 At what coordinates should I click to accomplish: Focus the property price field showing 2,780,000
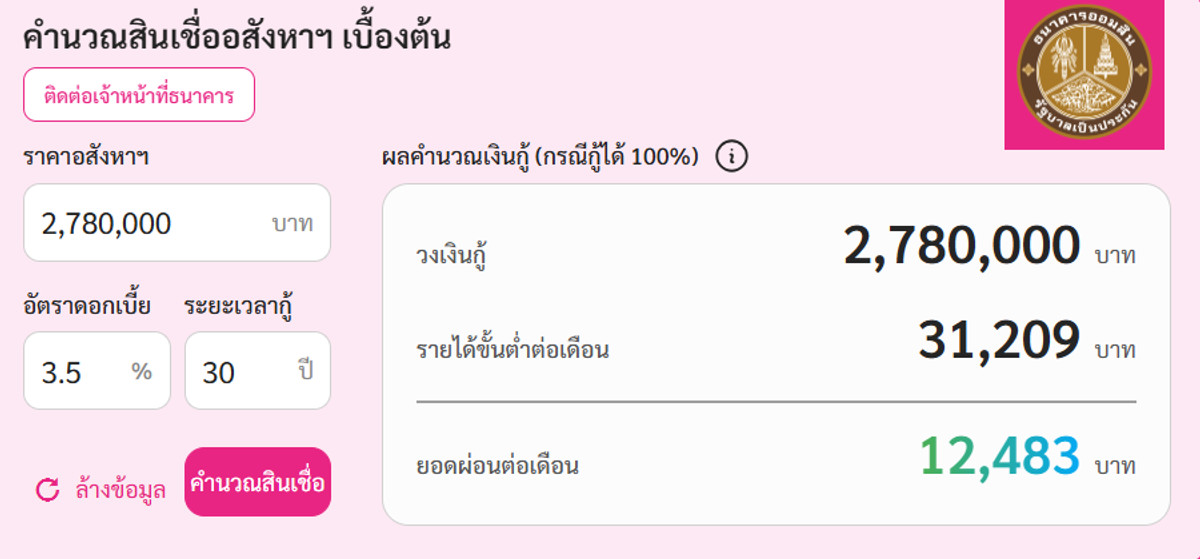[150, 223]
